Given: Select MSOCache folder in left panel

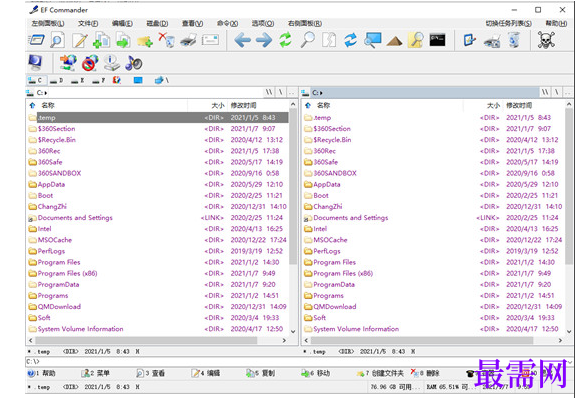Looking at the screenshot, I should coord(55,240).
